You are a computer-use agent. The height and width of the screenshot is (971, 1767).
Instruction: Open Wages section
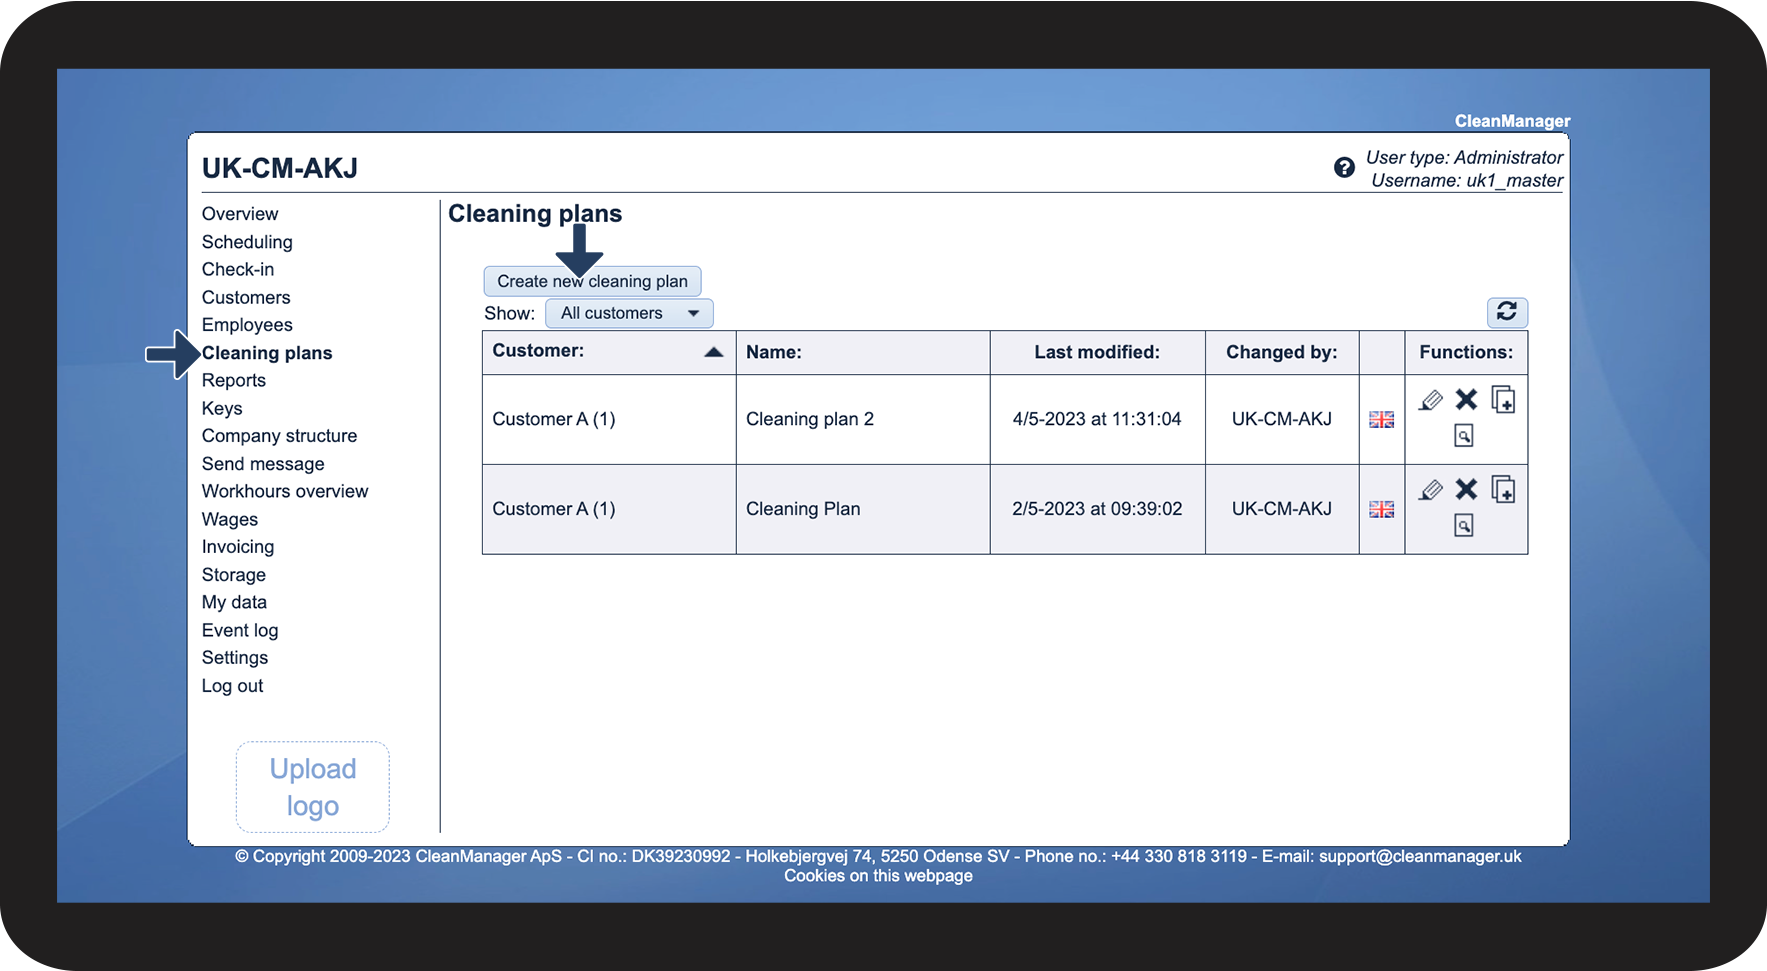[x=230, y=519]
